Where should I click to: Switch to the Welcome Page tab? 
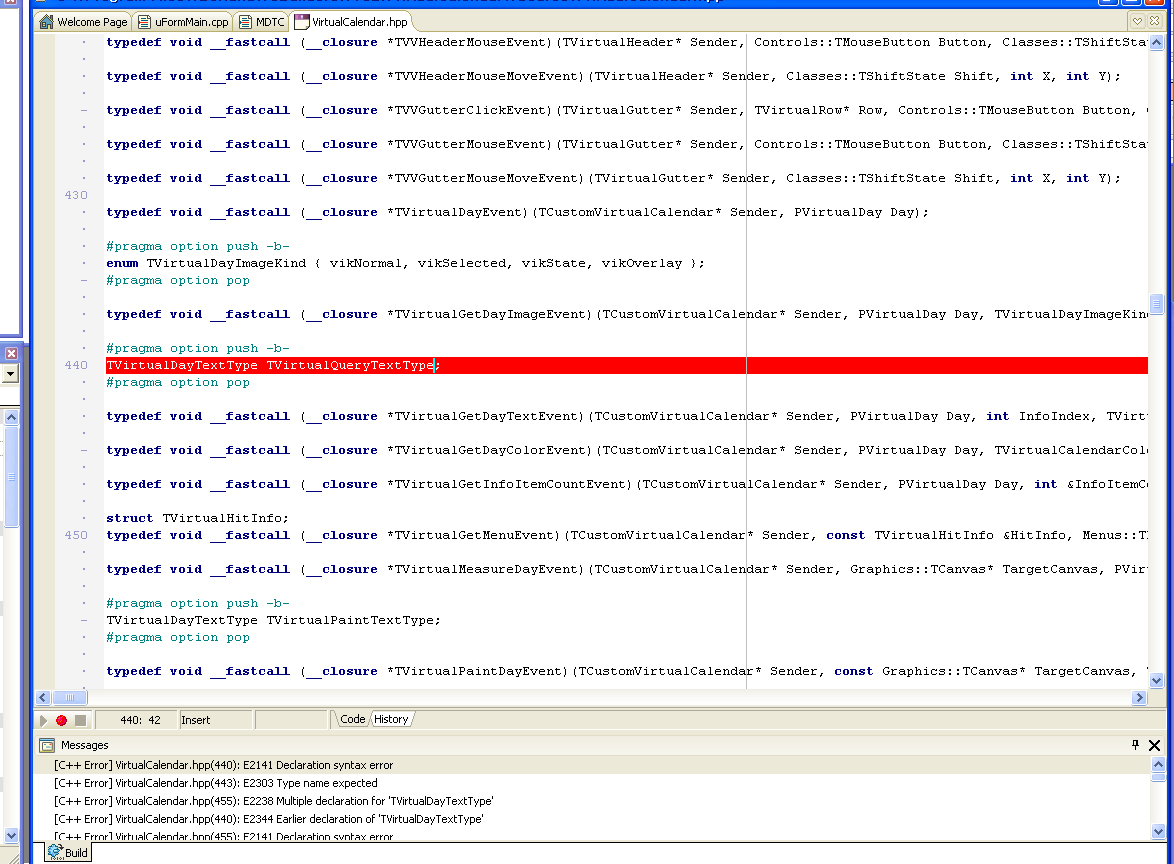[x=84, y=21]
